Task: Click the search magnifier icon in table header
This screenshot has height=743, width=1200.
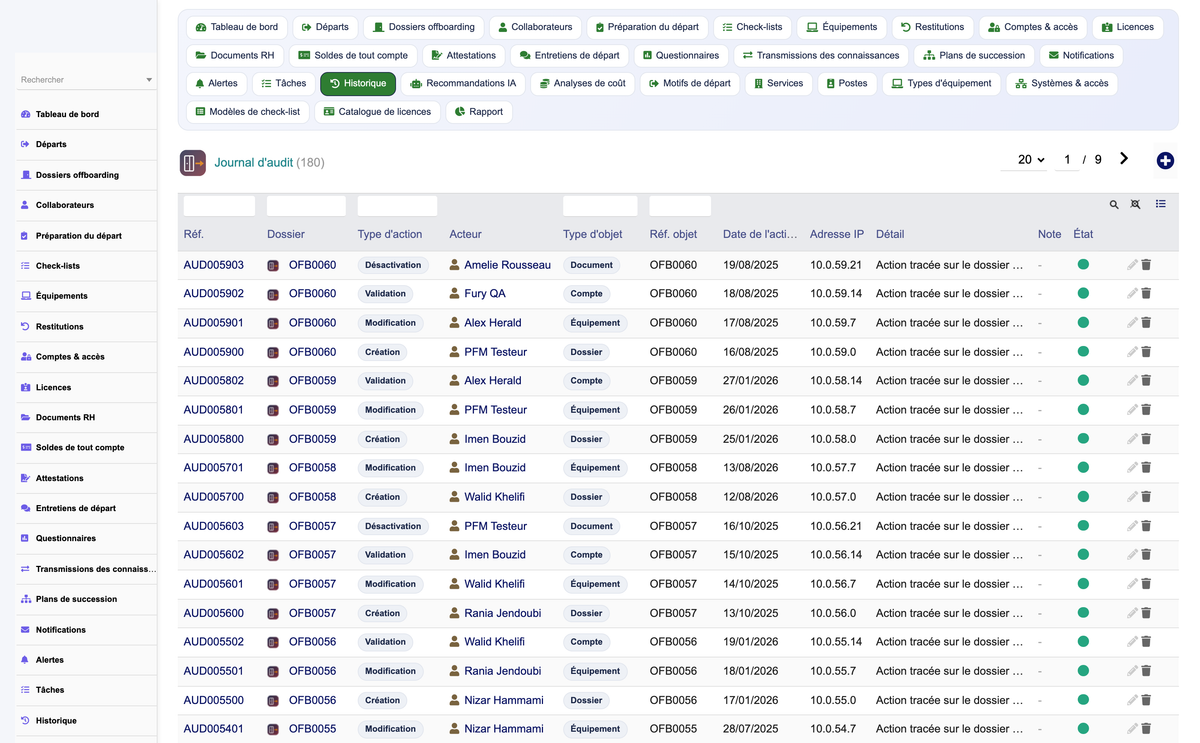Action: [x=1114, y=205]
